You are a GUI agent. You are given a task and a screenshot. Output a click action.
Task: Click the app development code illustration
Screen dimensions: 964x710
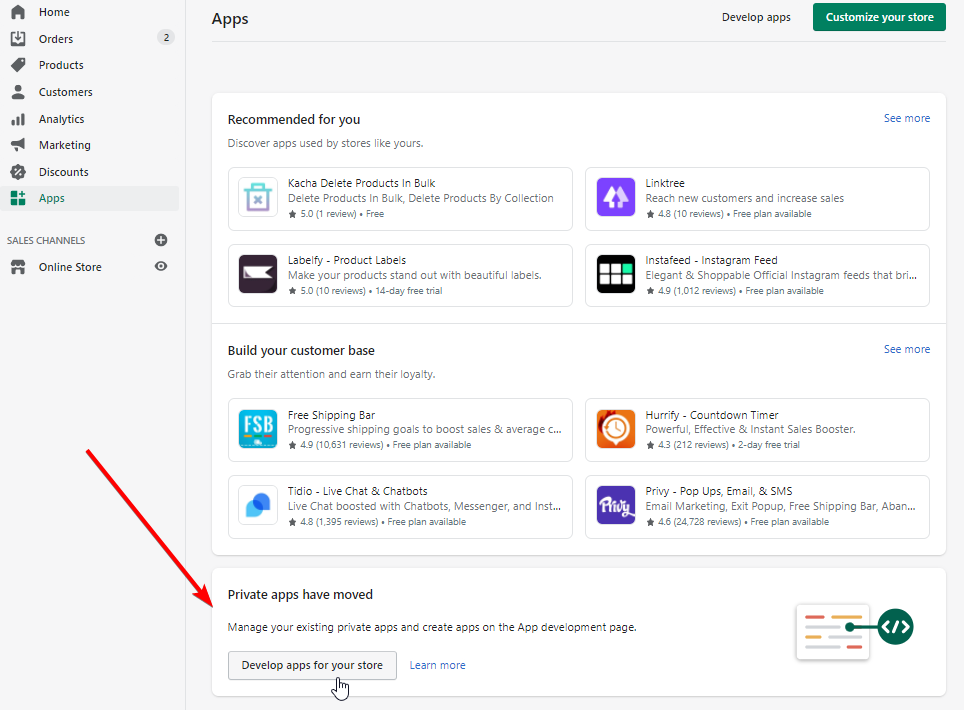coord(855,631)
